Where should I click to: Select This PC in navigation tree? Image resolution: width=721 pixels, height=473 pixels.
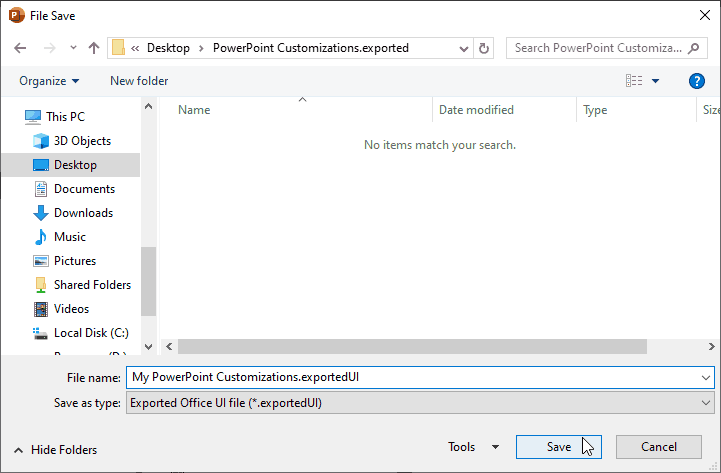(x=65, y=117)
